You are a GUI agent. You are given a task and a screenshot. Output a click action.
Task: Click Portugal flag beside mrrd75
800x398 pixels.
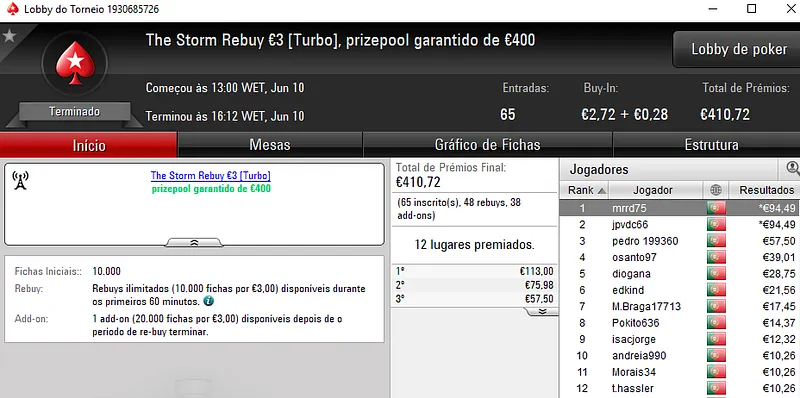point(716,208)
